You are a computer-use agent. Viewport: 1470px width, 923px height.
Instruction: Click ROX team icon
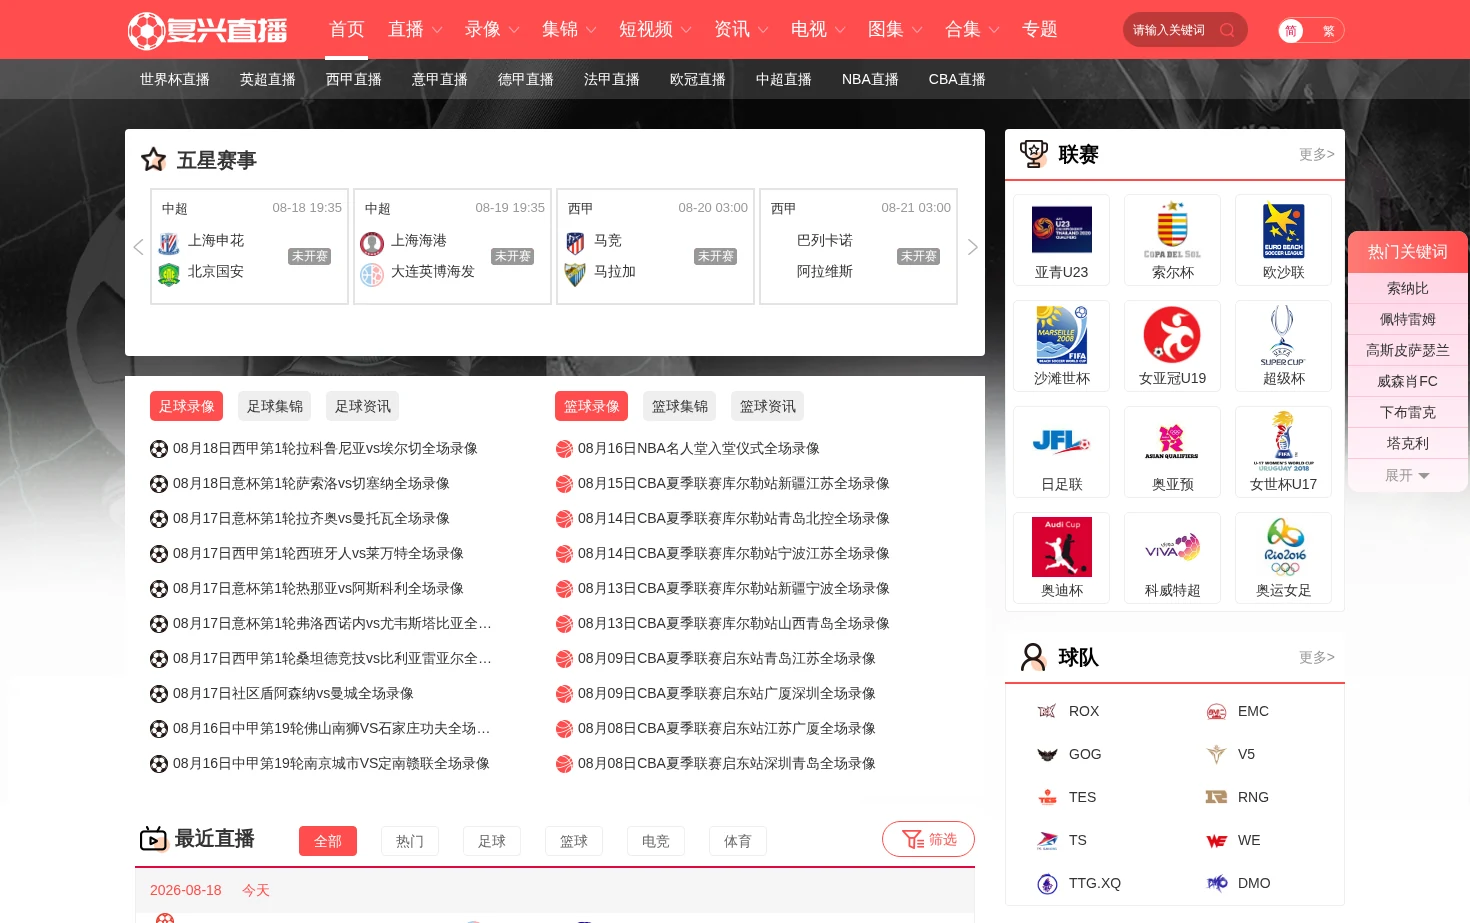click(x=1047, y=711)
